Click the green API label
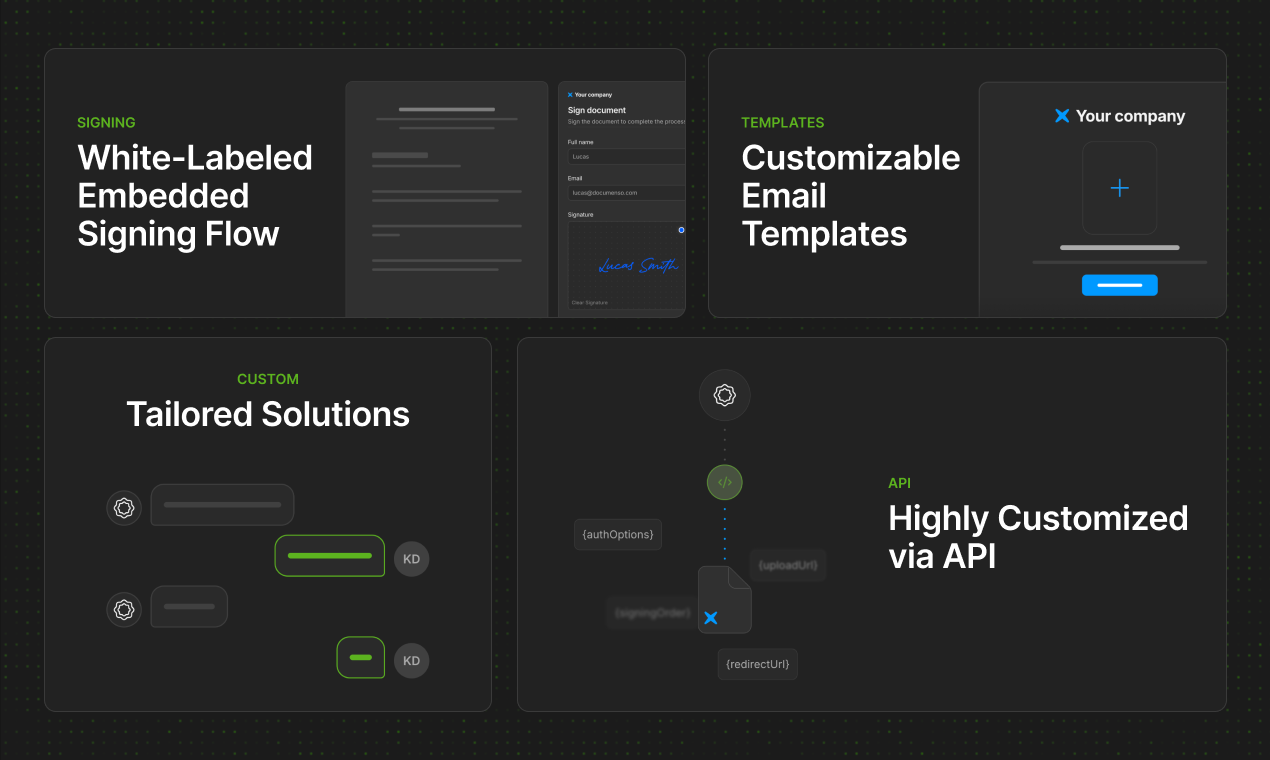Viewport: 1270px width, 760px height. tap(900, 483)
